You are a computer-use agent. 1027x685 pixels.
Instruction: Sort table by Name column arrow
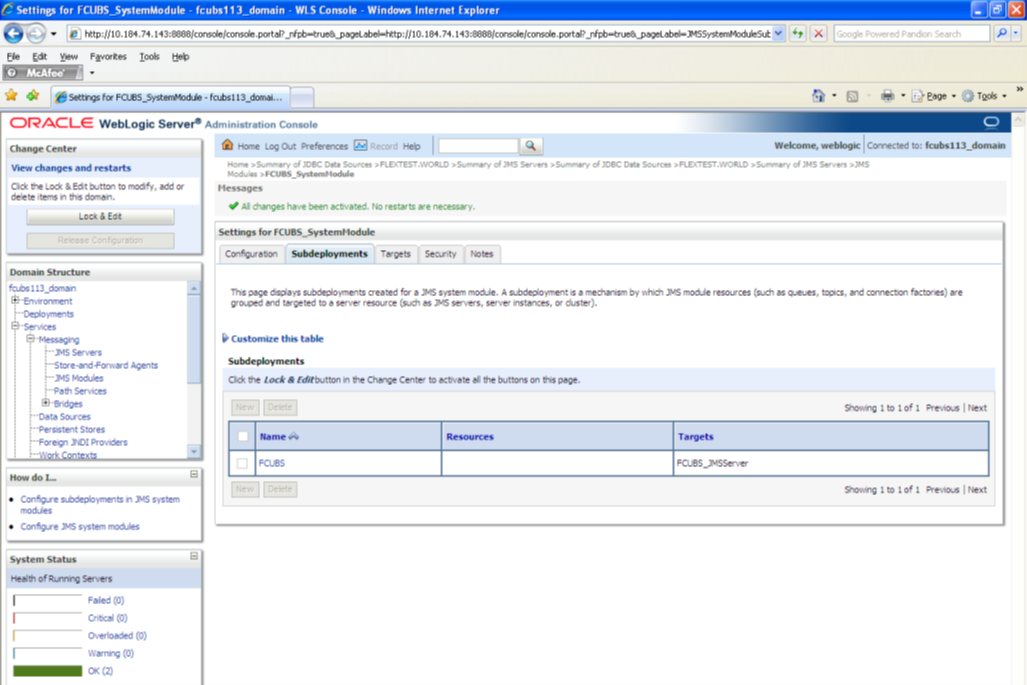click(x=293, y=437)
